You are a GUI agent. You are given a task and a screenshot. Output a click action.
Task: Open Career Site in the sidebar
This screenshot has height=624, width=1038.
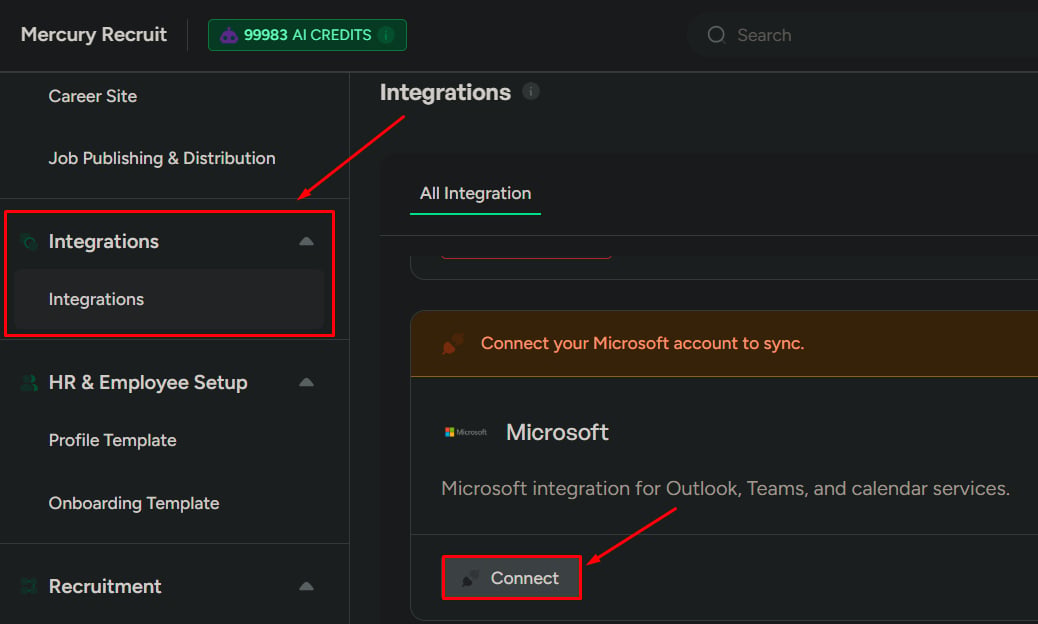point(93,96)
